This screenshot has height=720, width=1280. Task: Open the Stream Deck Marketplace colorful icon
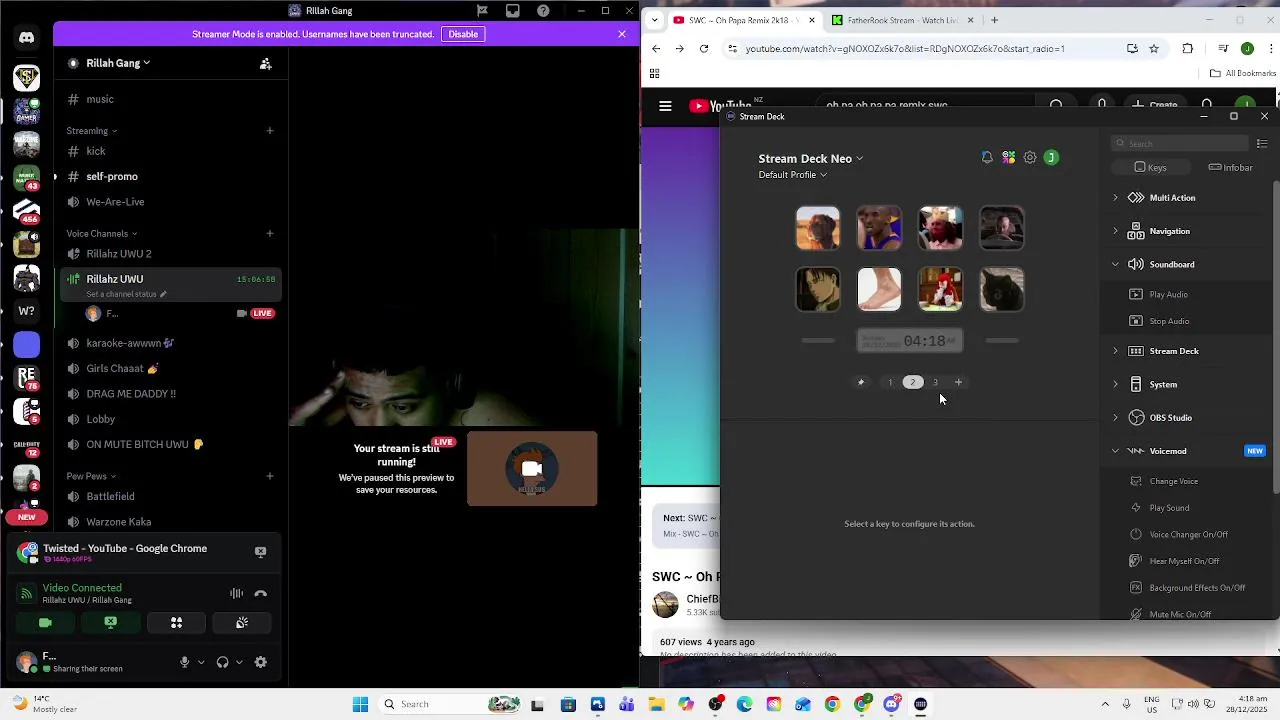pyautogui.click(x=1009, y=158)
